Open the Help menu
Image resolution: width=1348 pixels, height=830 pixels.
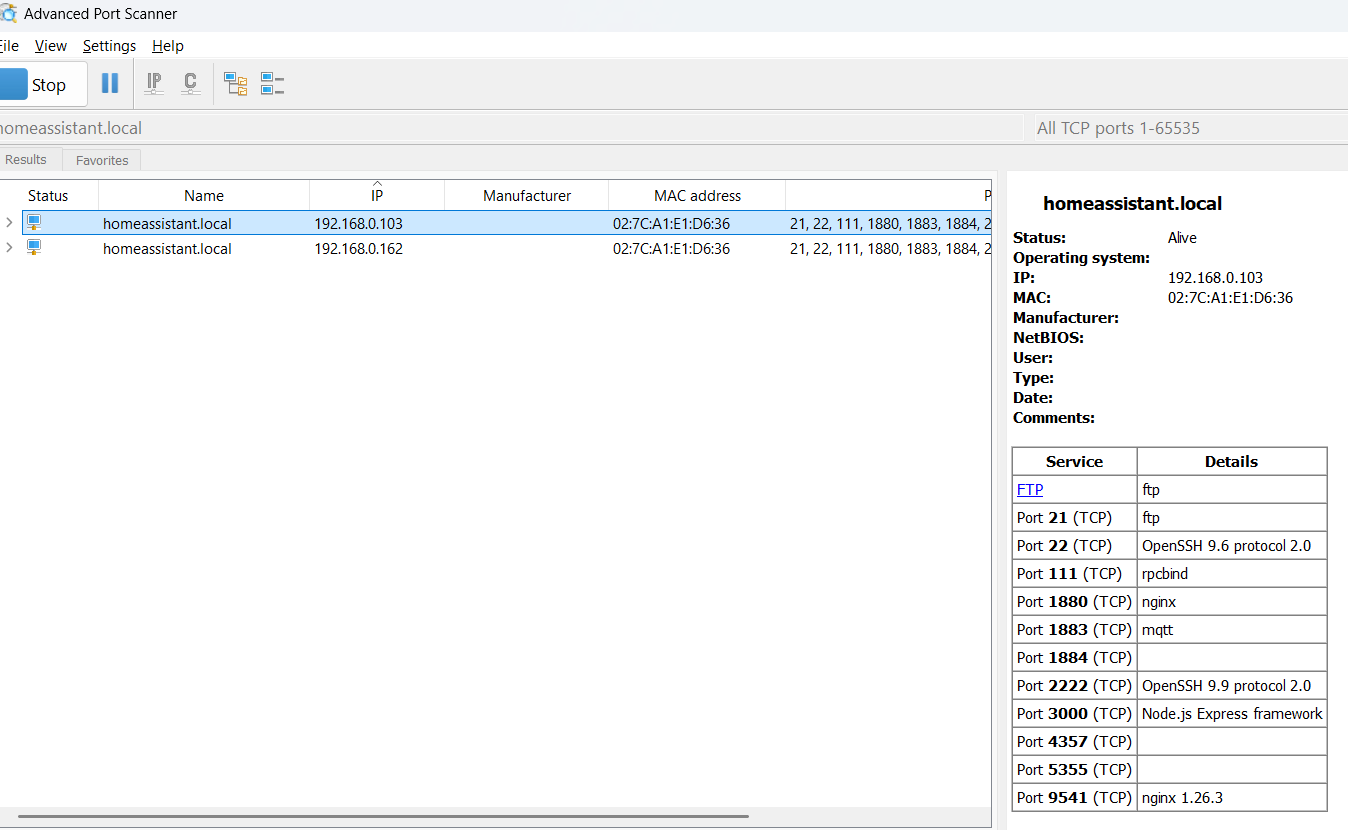coord(168,46)
